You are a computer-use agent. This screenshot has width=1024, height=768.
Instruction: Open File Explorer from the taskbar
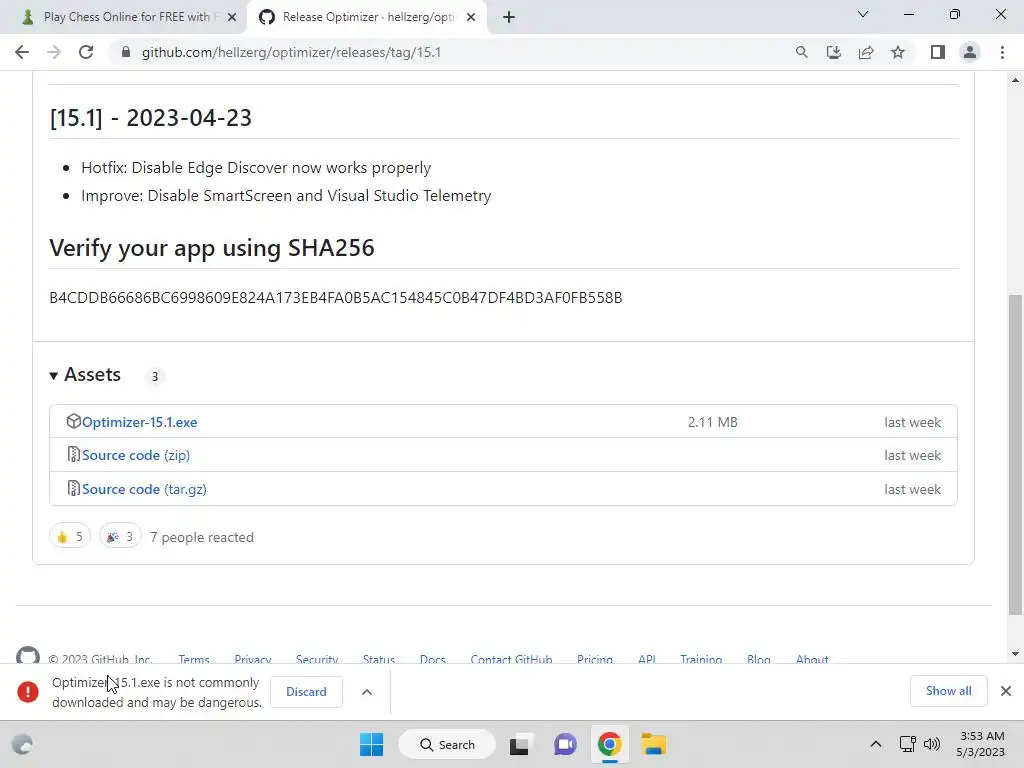point(654,744)
